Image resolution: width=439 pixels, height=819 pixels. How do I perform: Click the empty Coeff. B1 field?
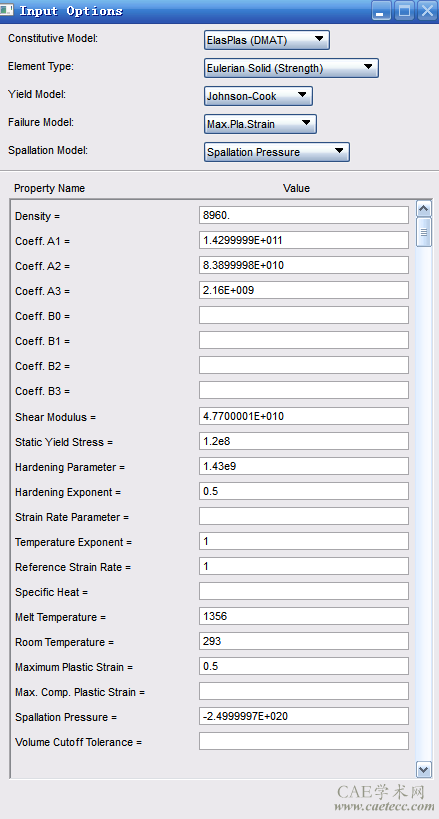click(304, 341)
